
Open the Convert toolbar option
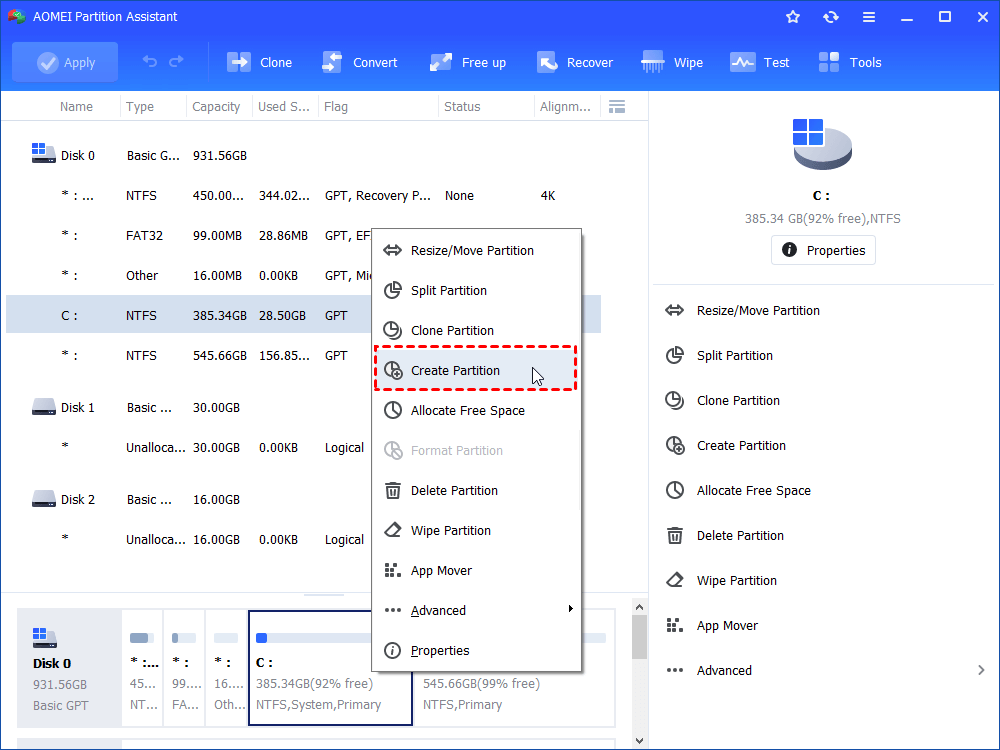click(x=360, y=62)
